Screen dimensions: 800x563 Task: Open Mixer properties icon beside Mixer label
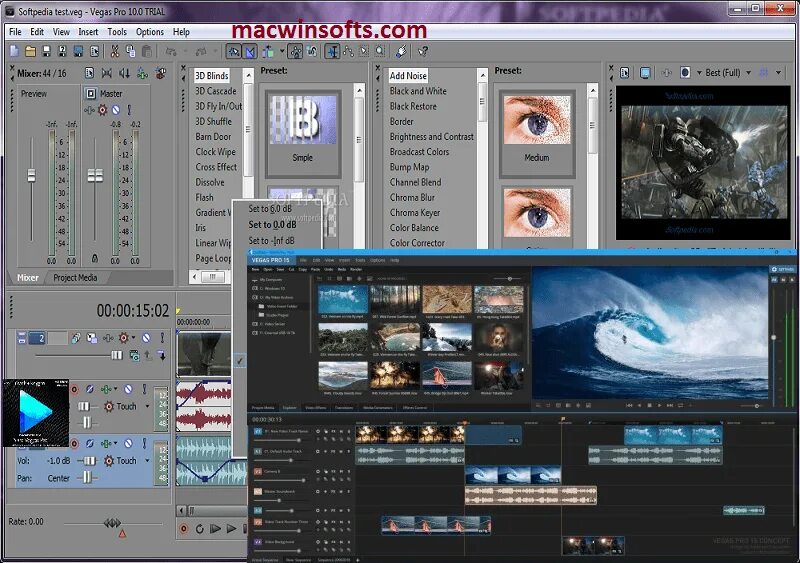[89, 74]
